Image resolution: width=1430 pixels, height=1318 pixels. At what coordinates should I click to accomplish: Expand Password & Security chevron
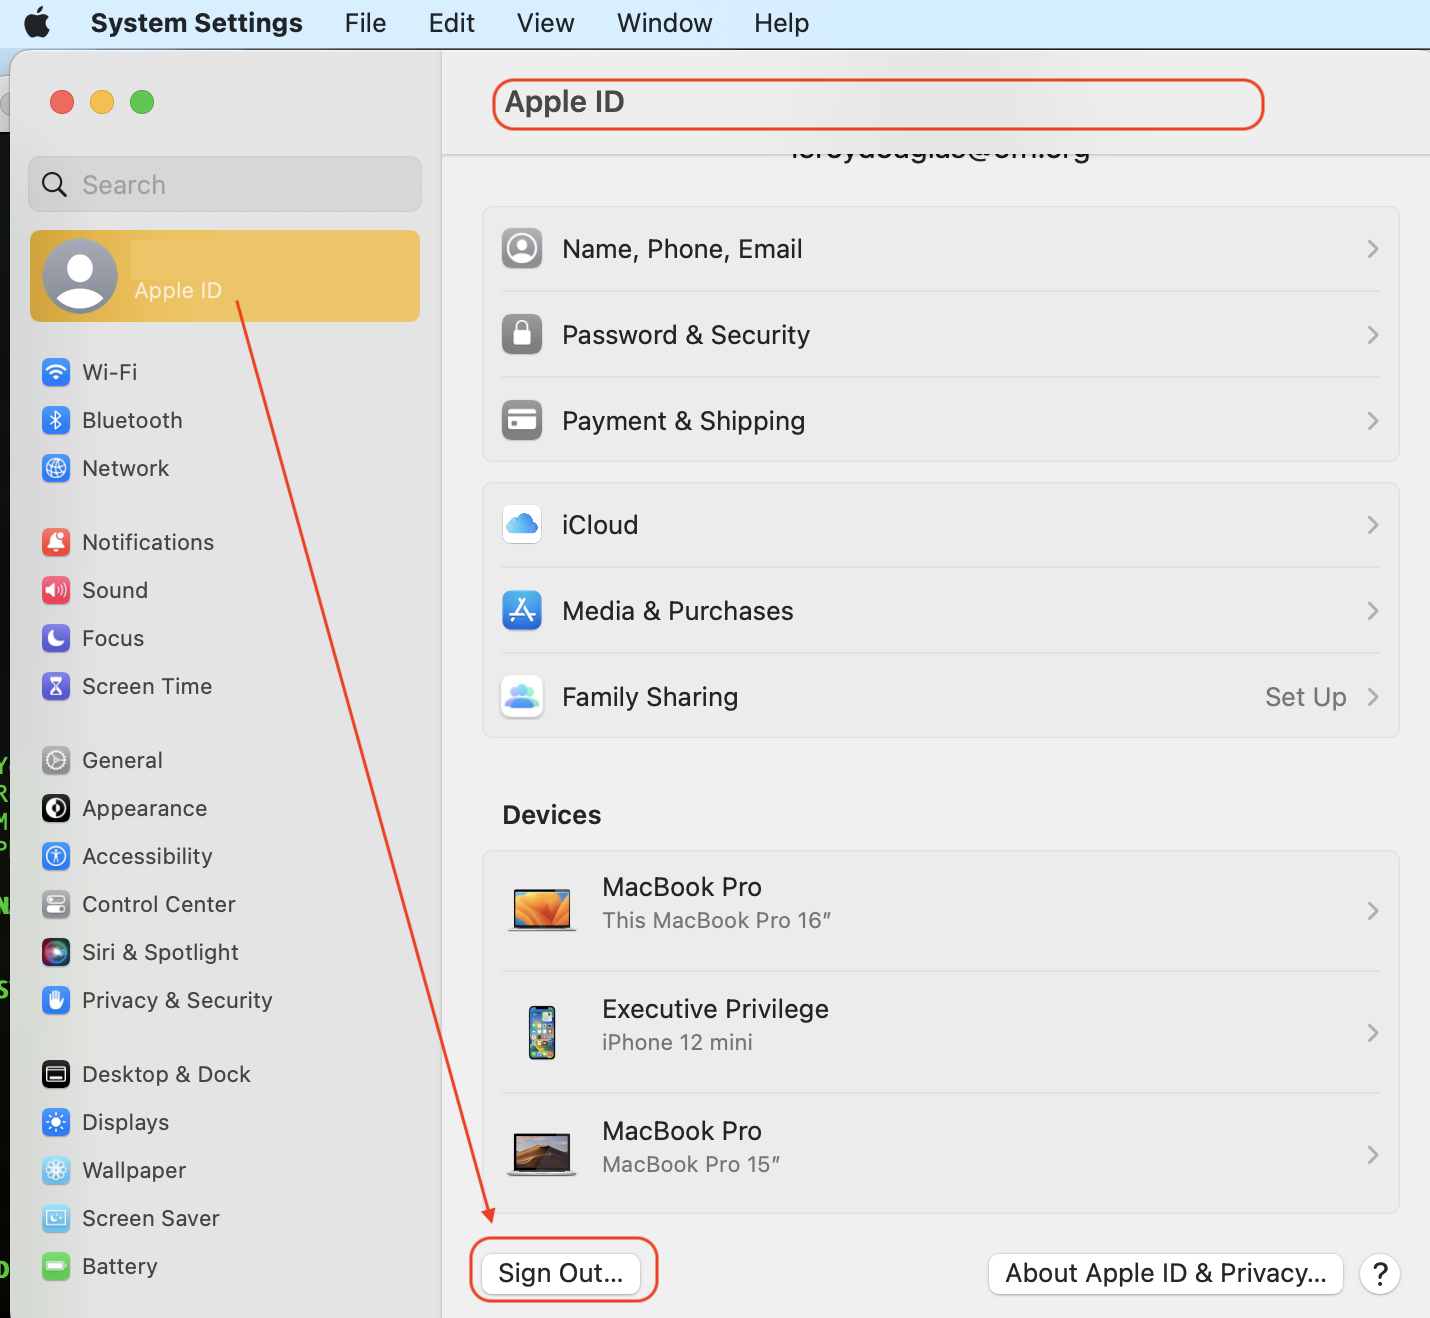[x=1373, y=335]
